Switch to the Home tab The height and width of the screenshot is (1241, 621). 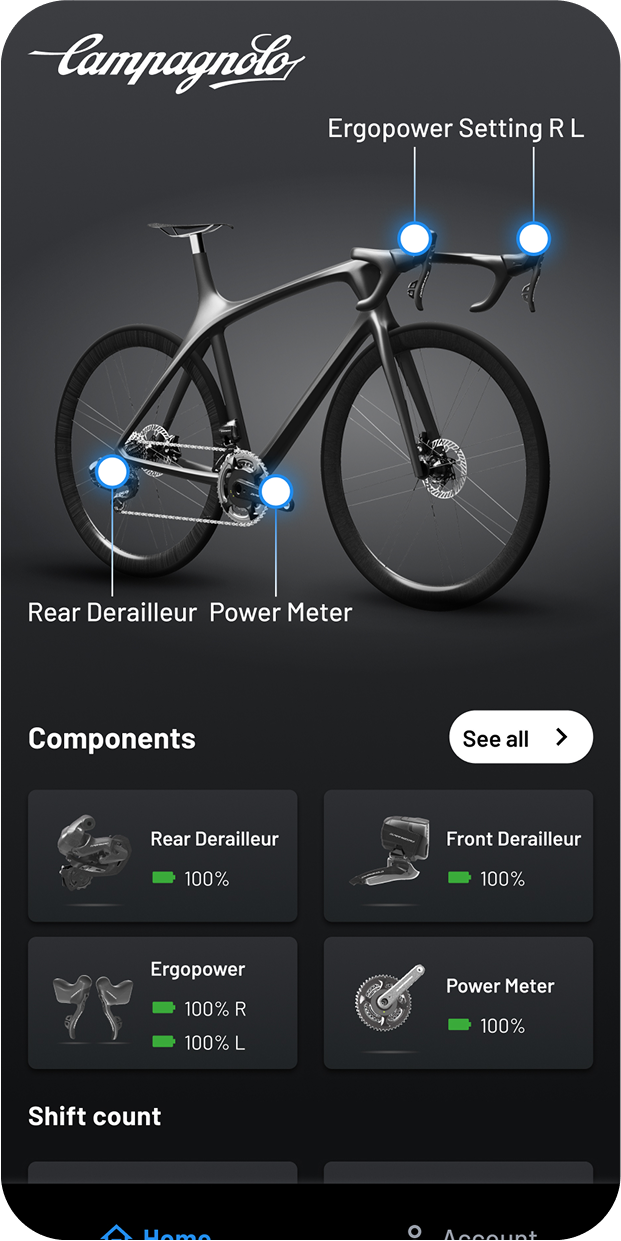click(156, 1232)
